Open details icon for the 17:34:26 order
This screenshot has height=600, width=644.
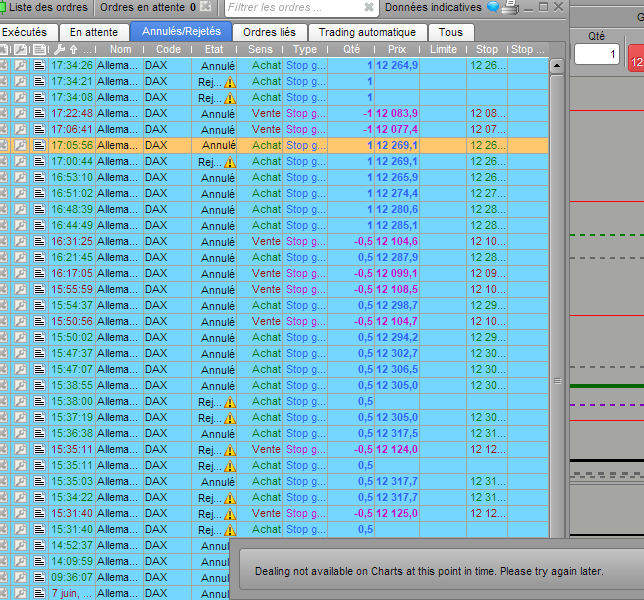[x=39, y=66]
